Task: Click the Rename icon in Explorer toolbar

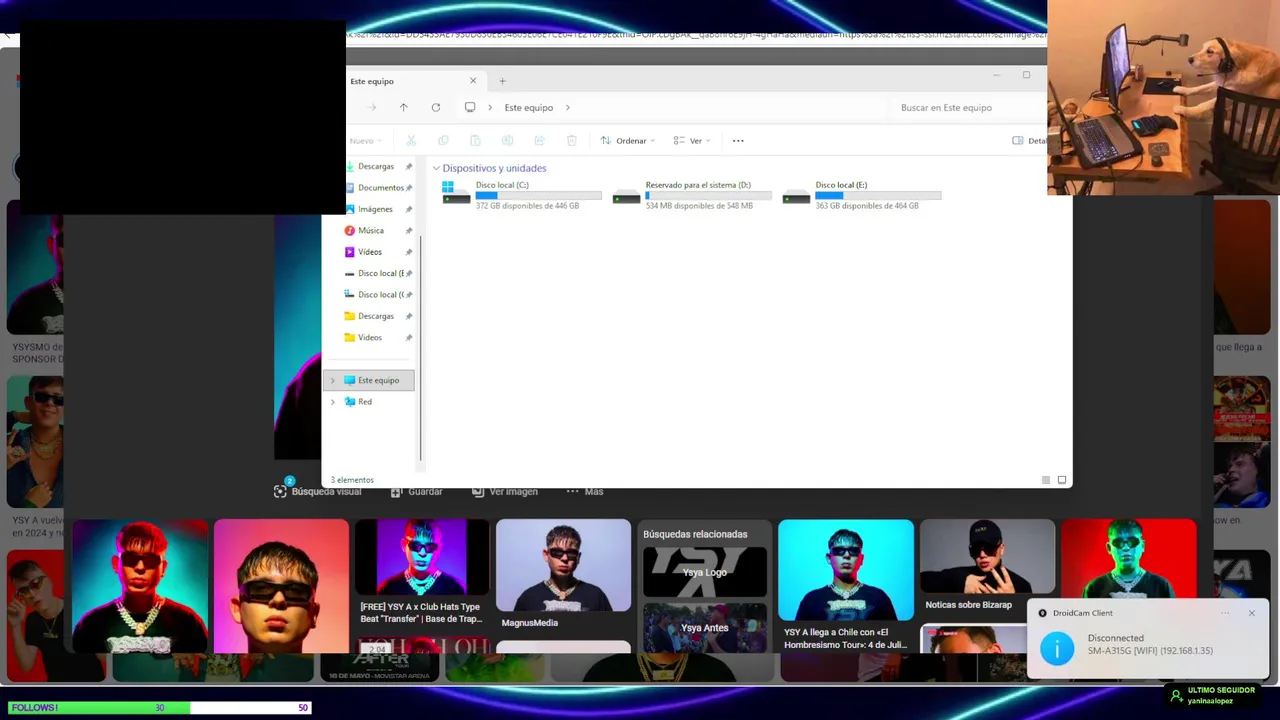Action: pyautogui.click(x=507, y=141)
